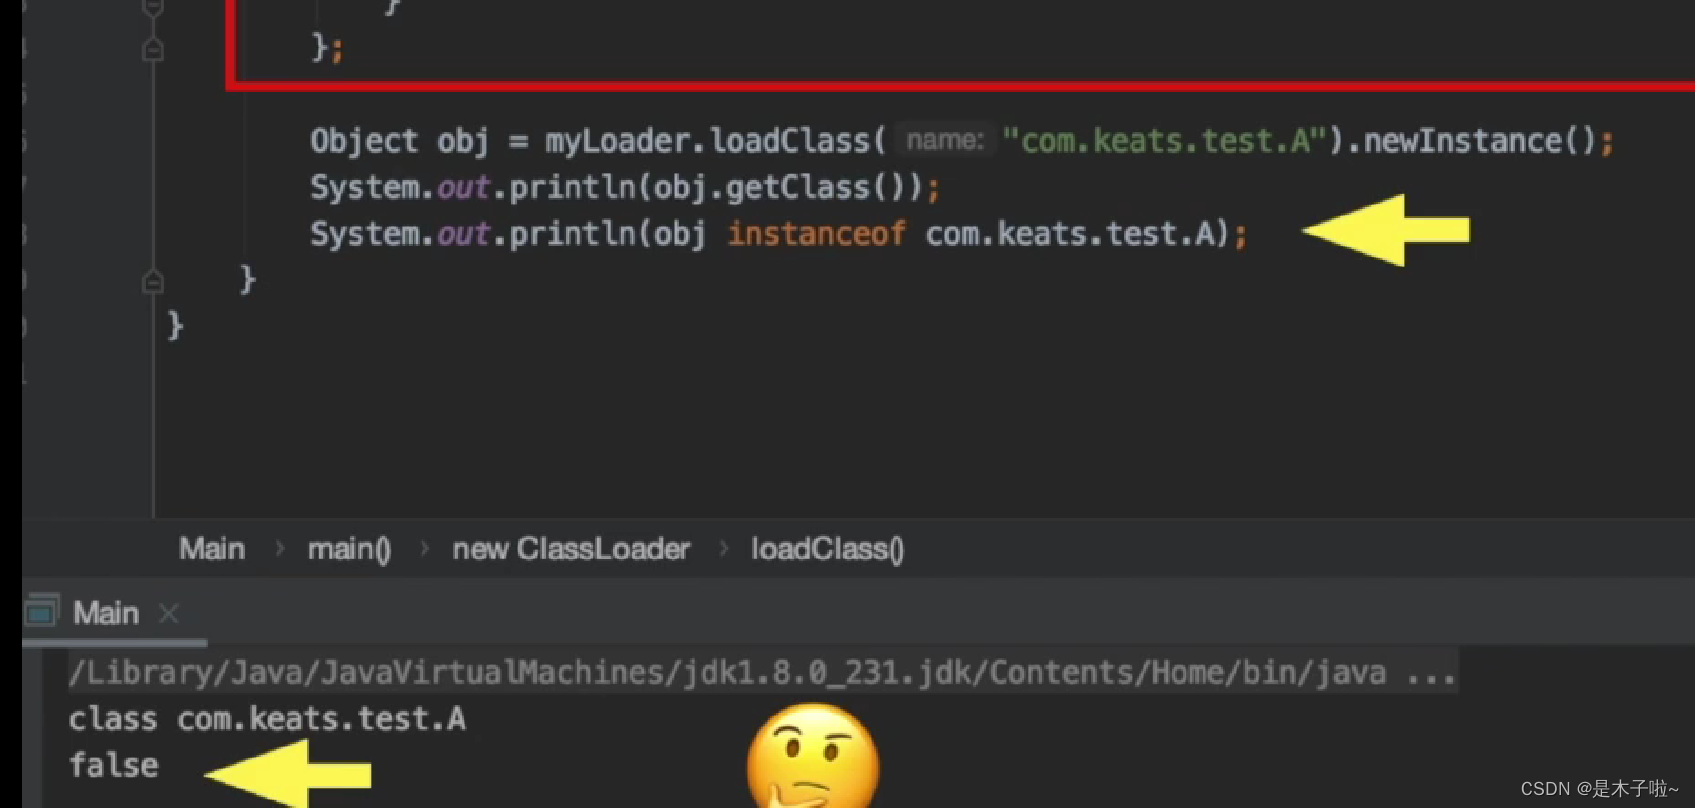Select Main in the breadcrumb bar
Image resolution: width=1695 pixels, height=808 pixels.
pyautogui.click(x=212, y=549)
